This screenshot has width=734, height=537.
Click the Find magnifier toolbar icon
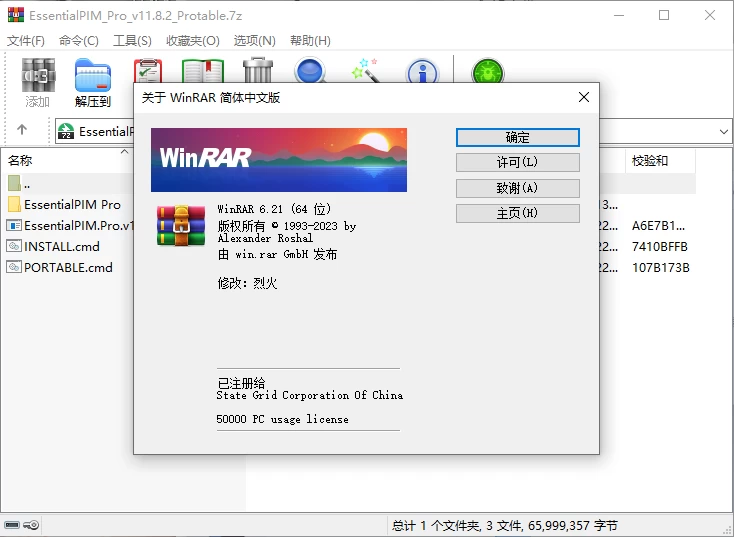coord(310,70)
